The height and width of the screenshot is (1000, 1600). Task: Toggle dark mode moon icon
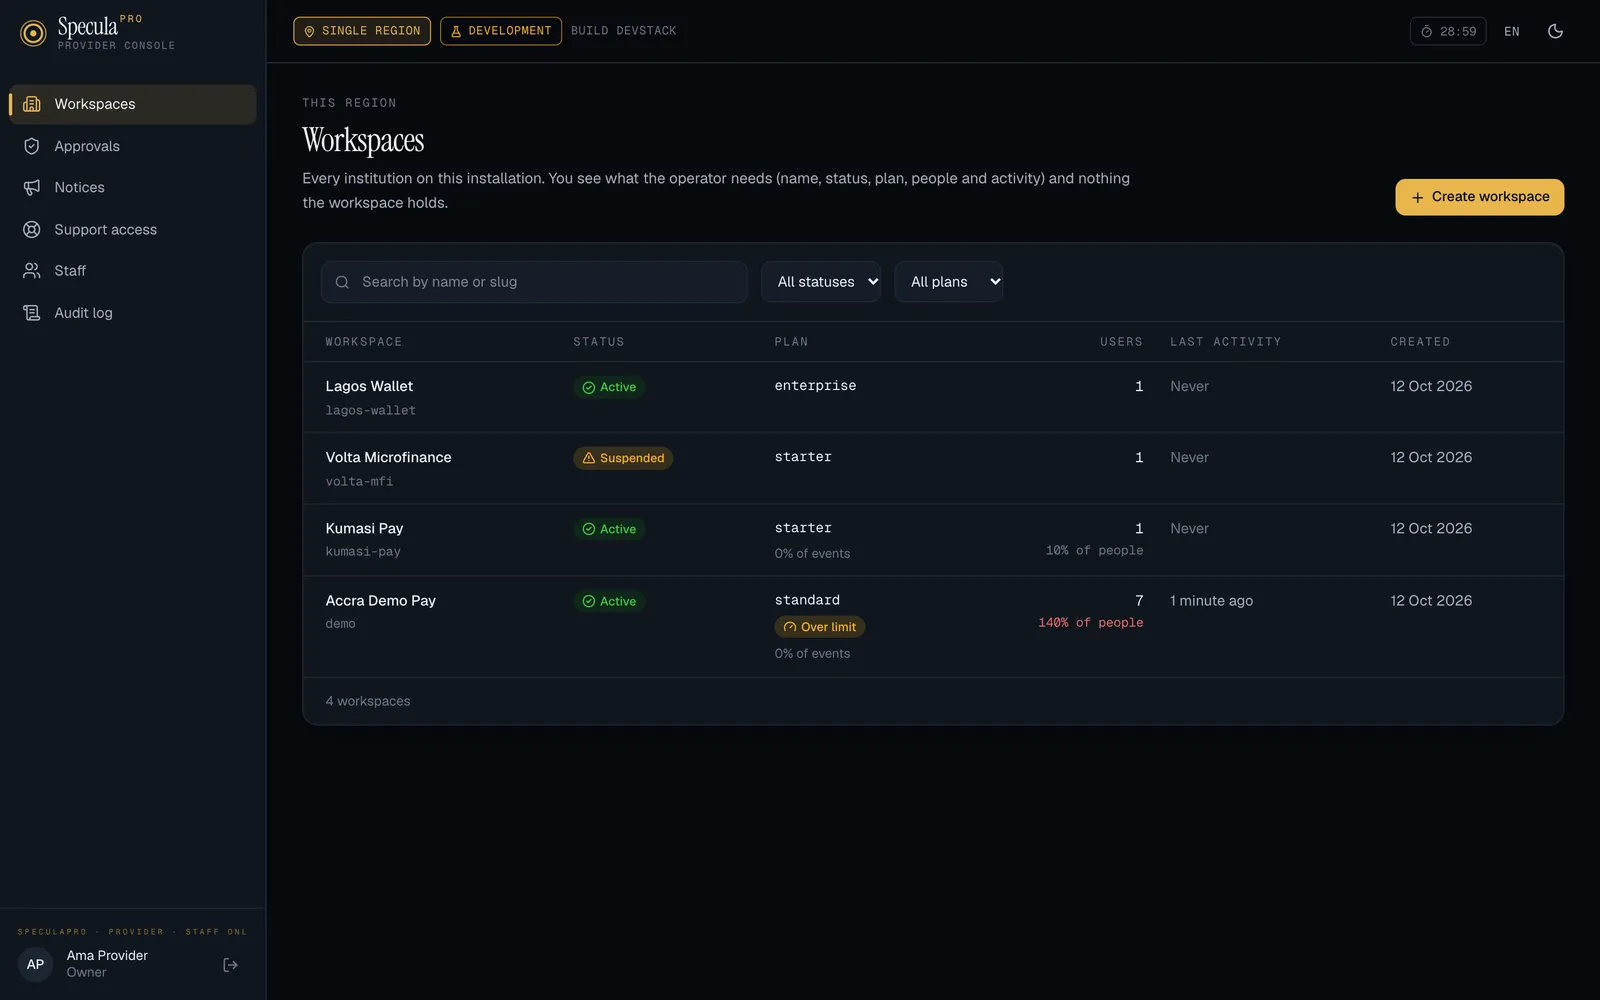[1555, 31]
